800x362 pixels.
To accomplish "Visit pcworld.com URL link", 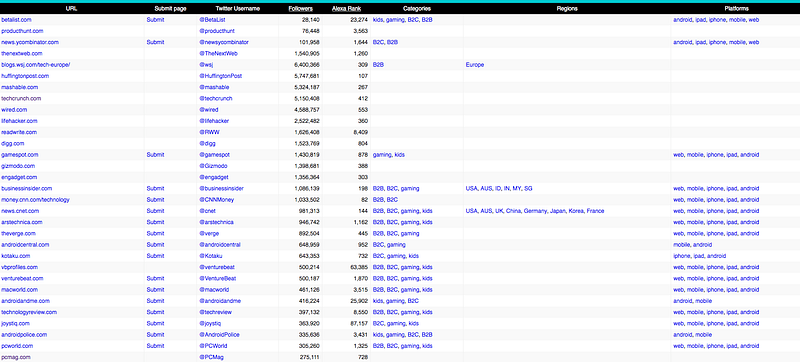I will pos(18,345).
